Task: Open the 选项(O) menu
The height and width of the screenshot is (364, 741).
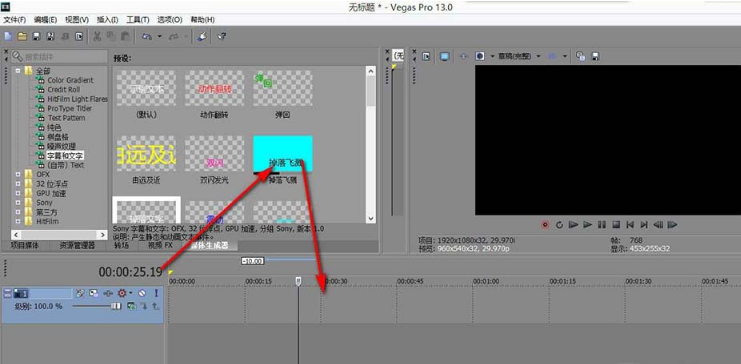Action: pyautogui.click(x=170, y=20)
